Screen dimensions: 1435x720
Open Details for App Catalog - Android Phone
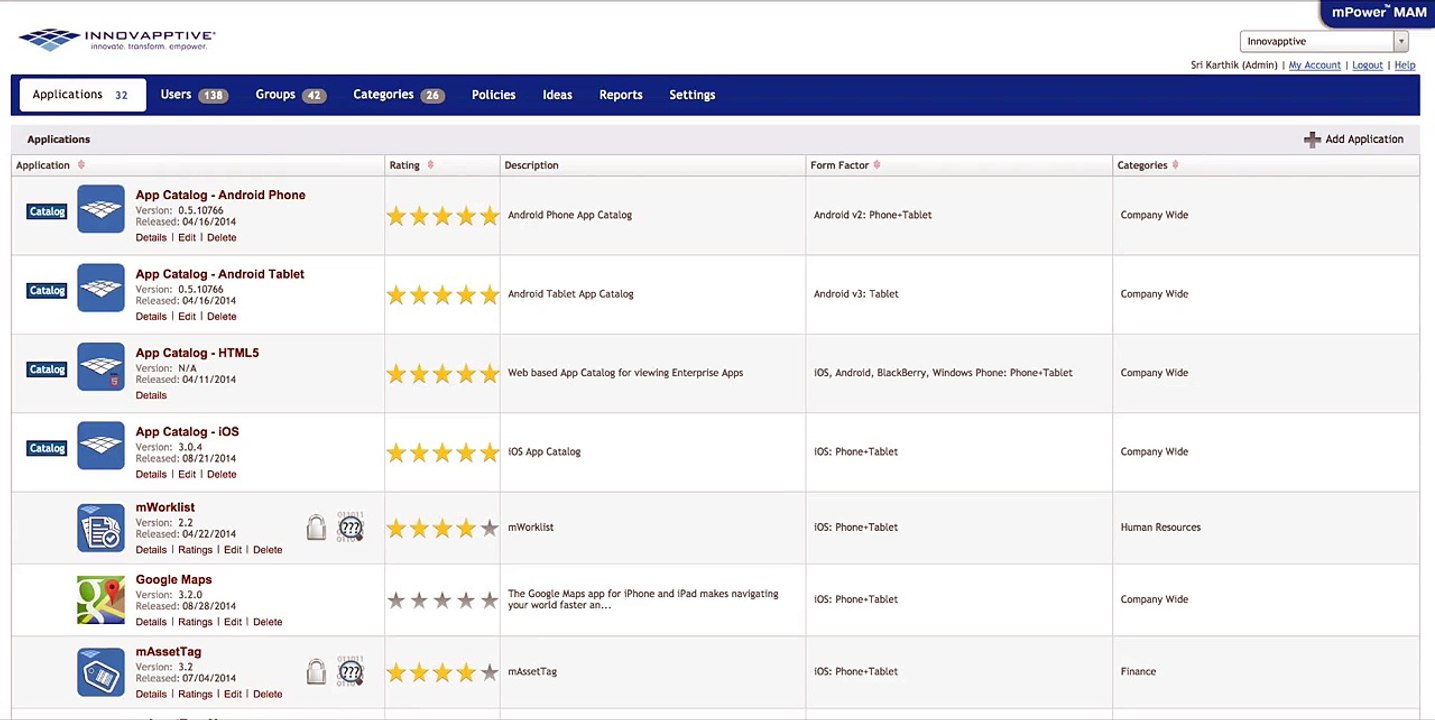[x=151, y=238]
